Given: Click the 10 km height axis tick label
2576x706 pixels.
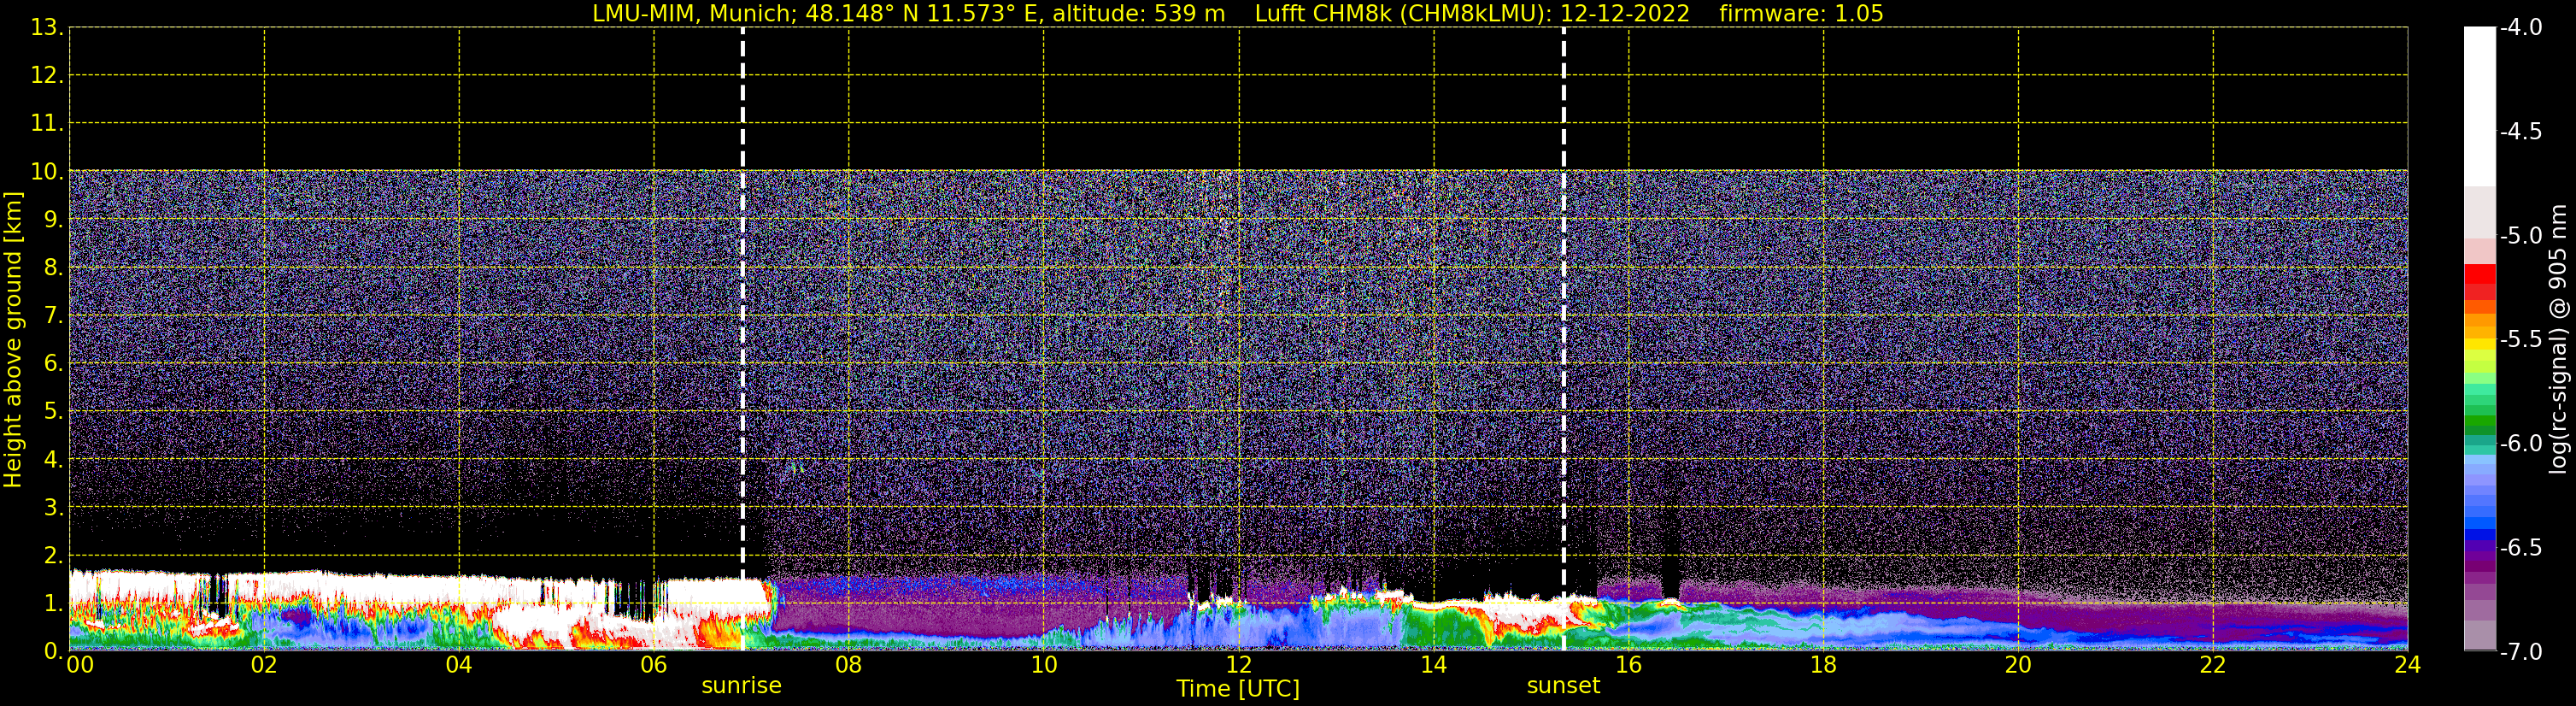Looking at the screenshot, I should click(46, 172).
